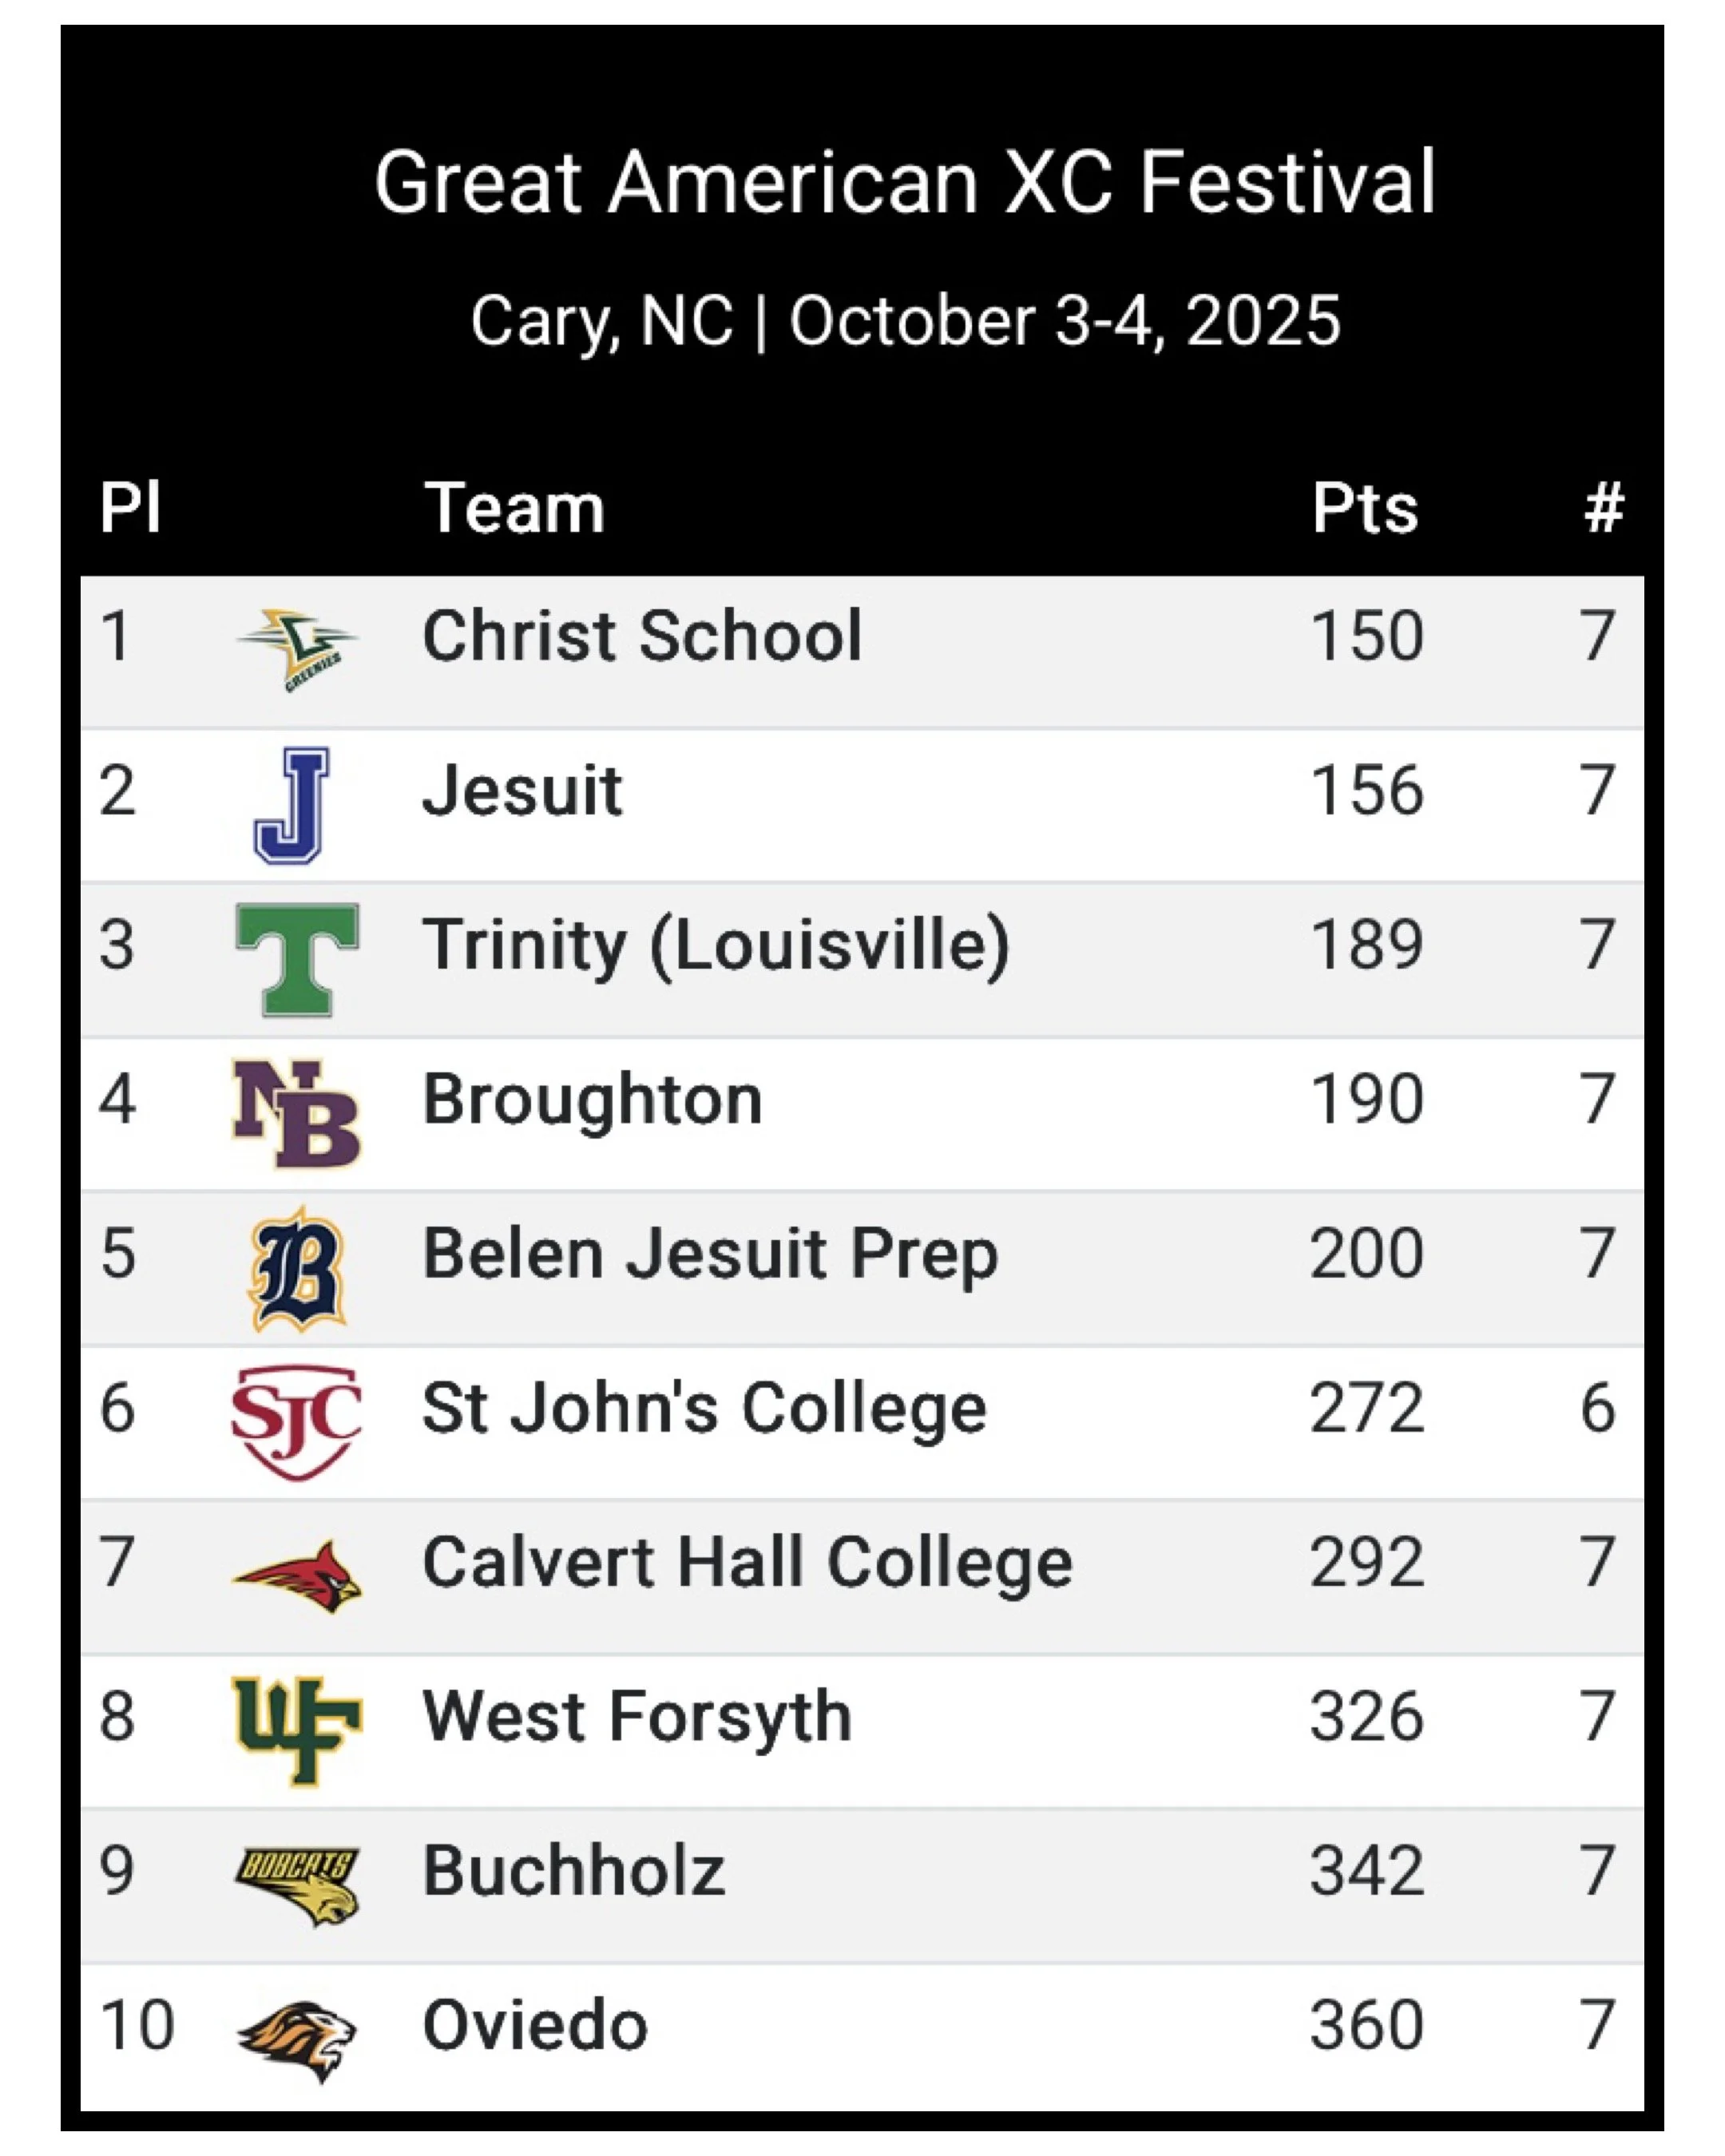Click the blue Jesuit J logo
Image resolution: width=1725 pixels, height=2156 pixels.
pyautogui.click(x=291, y=805)
